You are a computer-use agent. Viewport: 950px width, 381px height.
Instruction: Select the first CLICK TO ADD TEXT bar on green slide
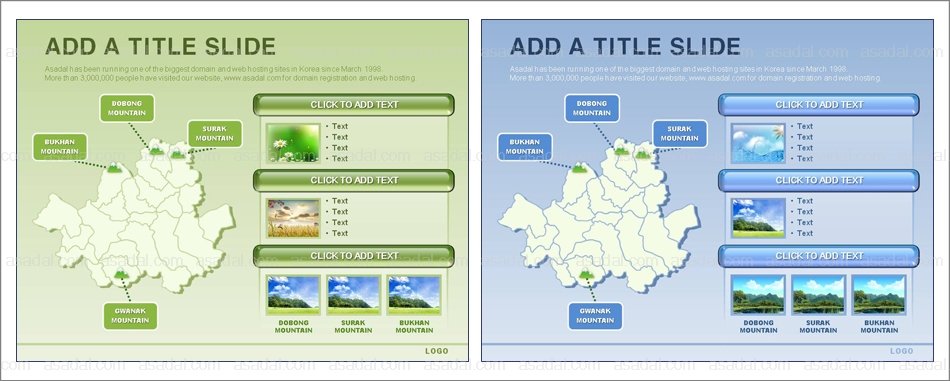click(354, 105)
